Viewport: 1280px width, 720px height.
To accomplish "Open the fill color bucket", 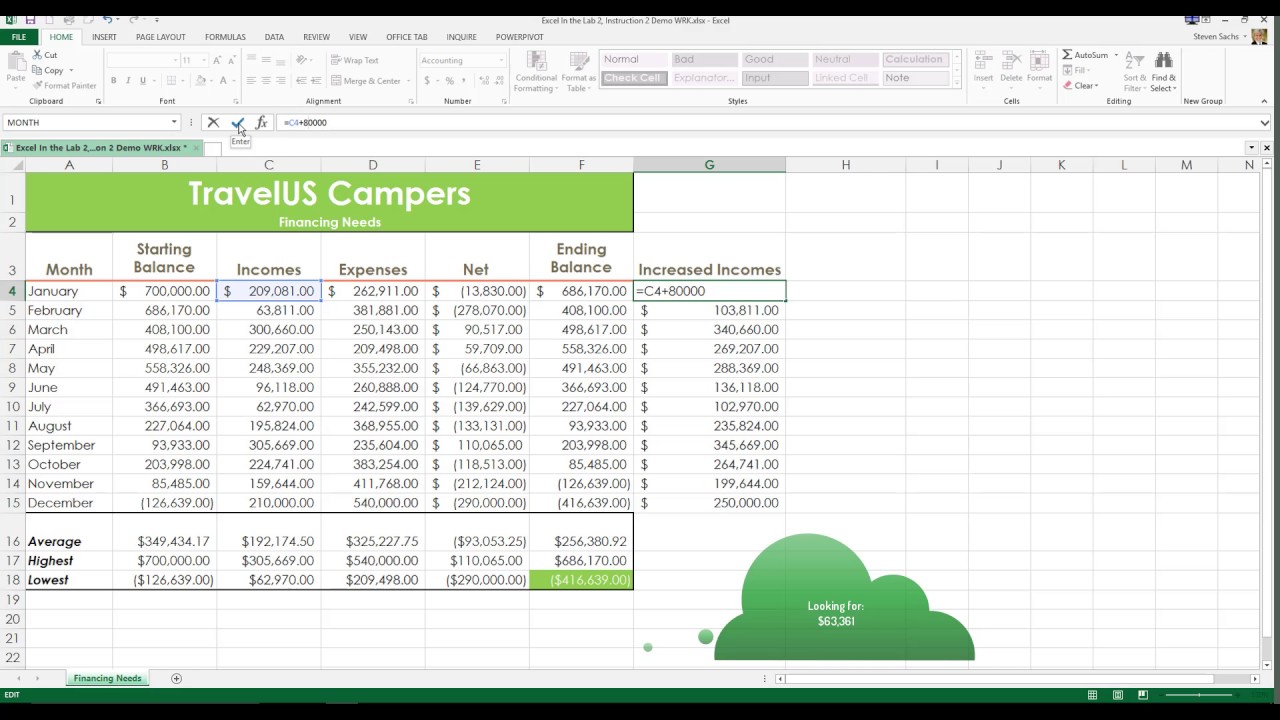I will coord(198,81).
